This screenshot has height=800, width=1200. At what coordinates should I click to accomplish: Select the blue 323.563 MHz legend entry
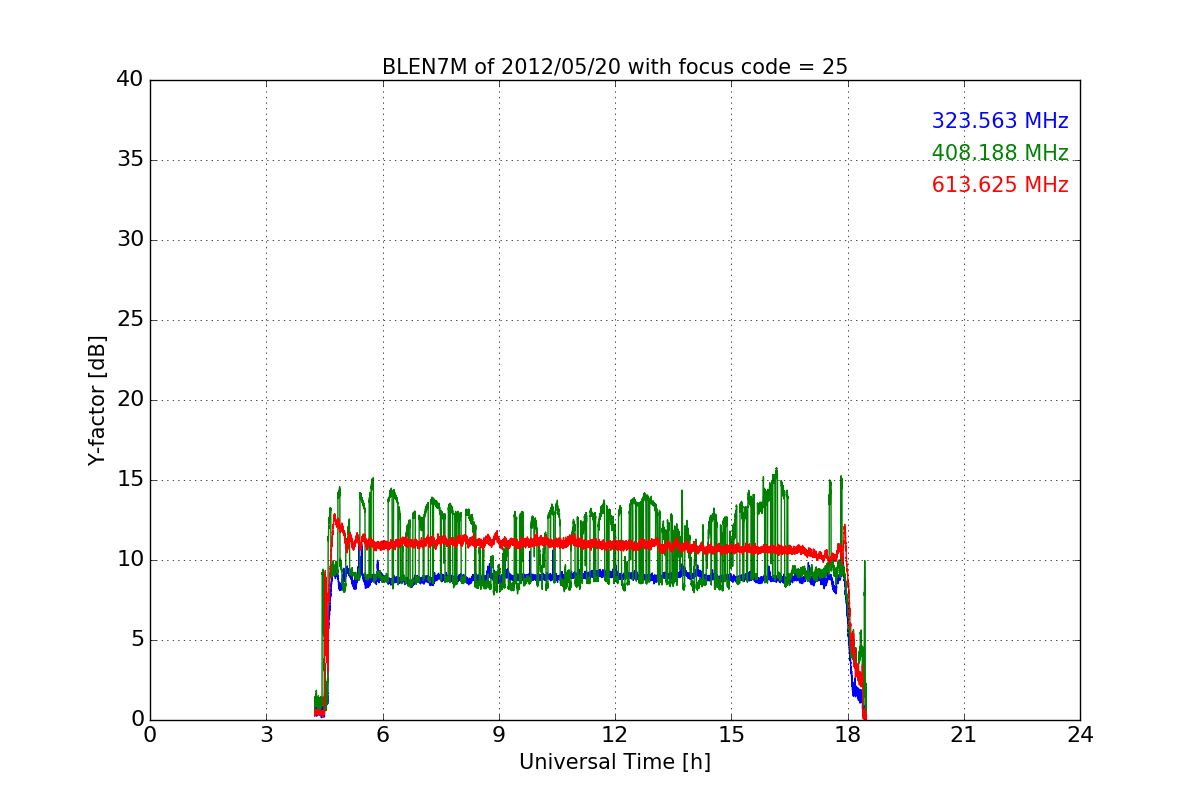click(x=999, y=121)
